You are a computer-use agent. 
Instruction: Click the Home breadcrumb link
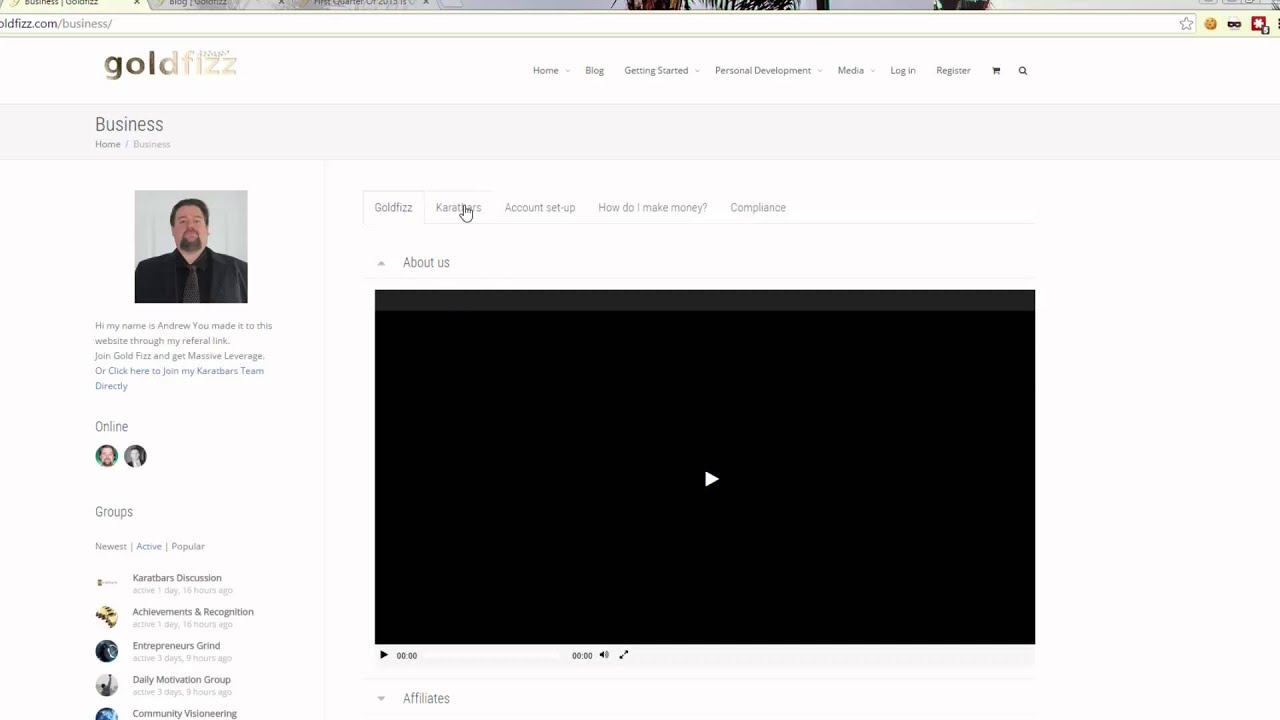coord(107,144)
